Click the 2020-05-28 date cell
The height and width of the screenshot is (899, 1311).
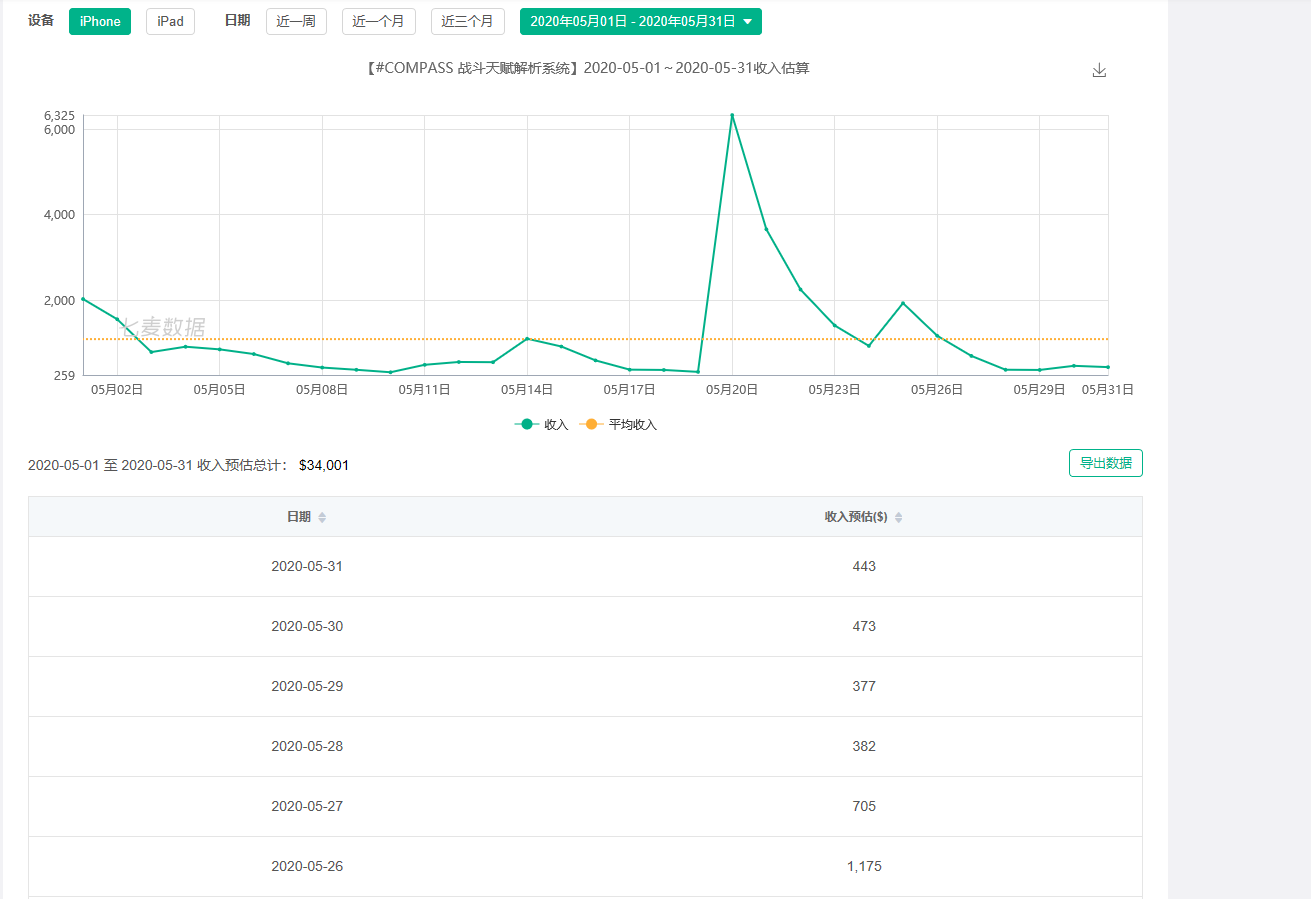(x=307, y=746)
